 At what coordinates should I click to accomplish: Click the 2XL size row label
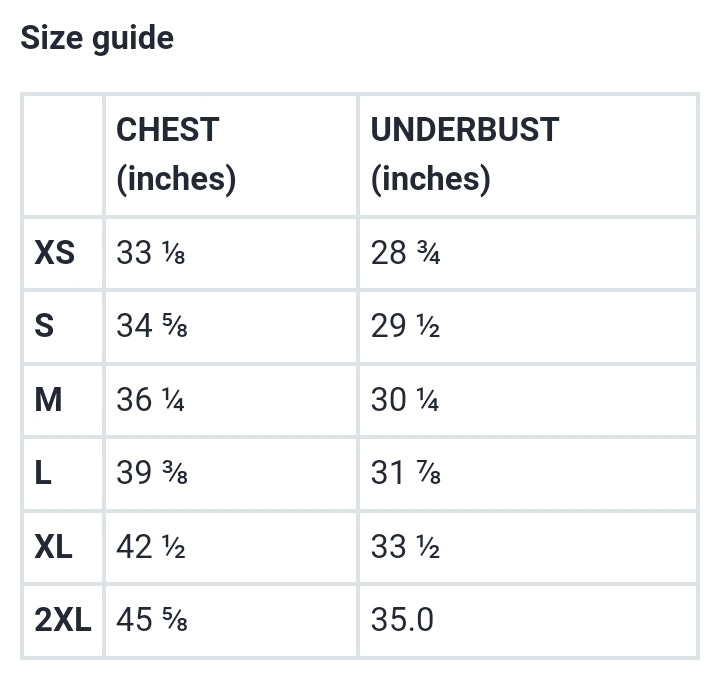(x=63, y=619)
